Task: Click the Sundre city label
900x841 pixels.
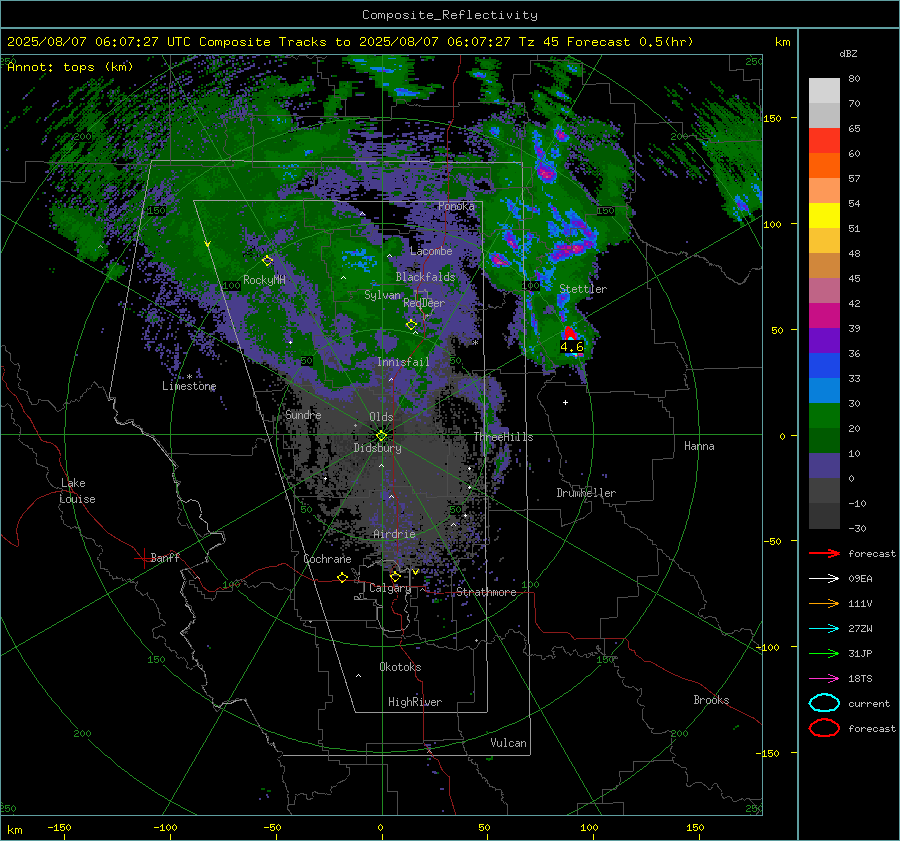Action: pyautogui.click(x=303, y=415)
